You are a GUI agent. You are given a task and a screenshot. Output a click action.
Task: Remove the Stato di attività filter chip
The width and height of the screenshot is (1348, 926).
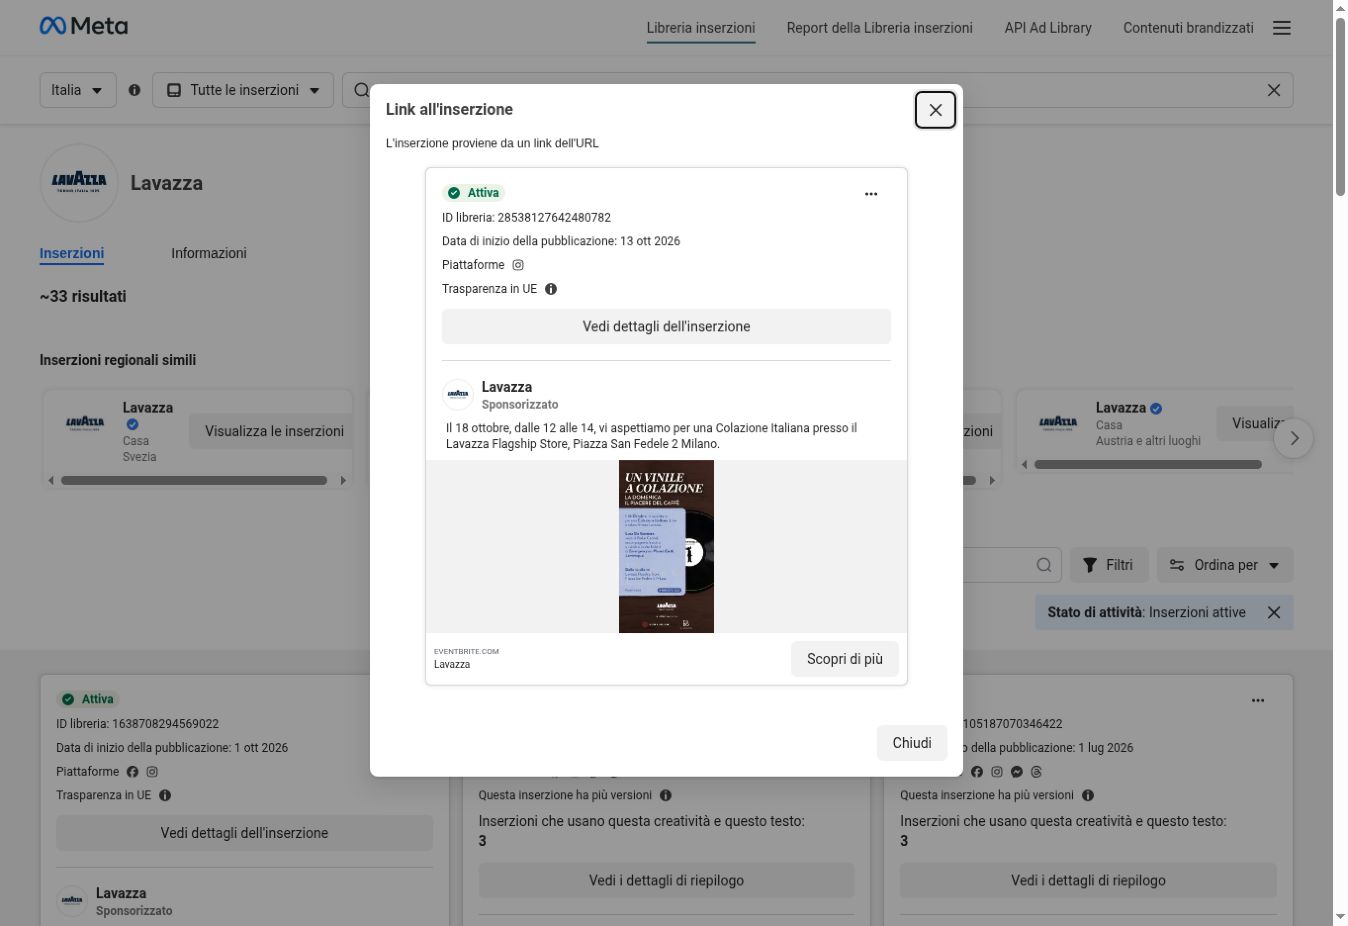point(1274,613)
